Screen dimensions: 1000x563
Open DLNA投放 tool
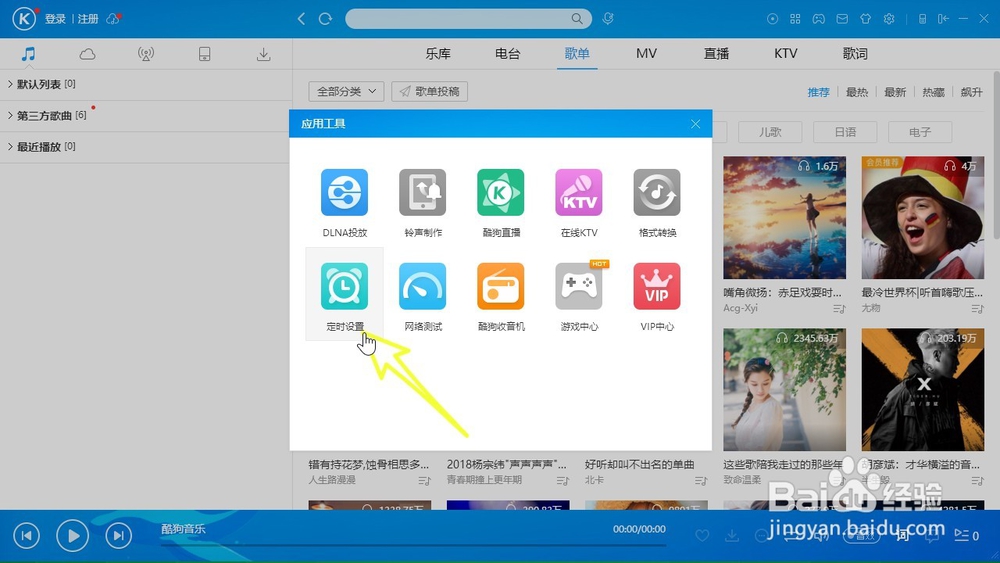coord(344,203)
